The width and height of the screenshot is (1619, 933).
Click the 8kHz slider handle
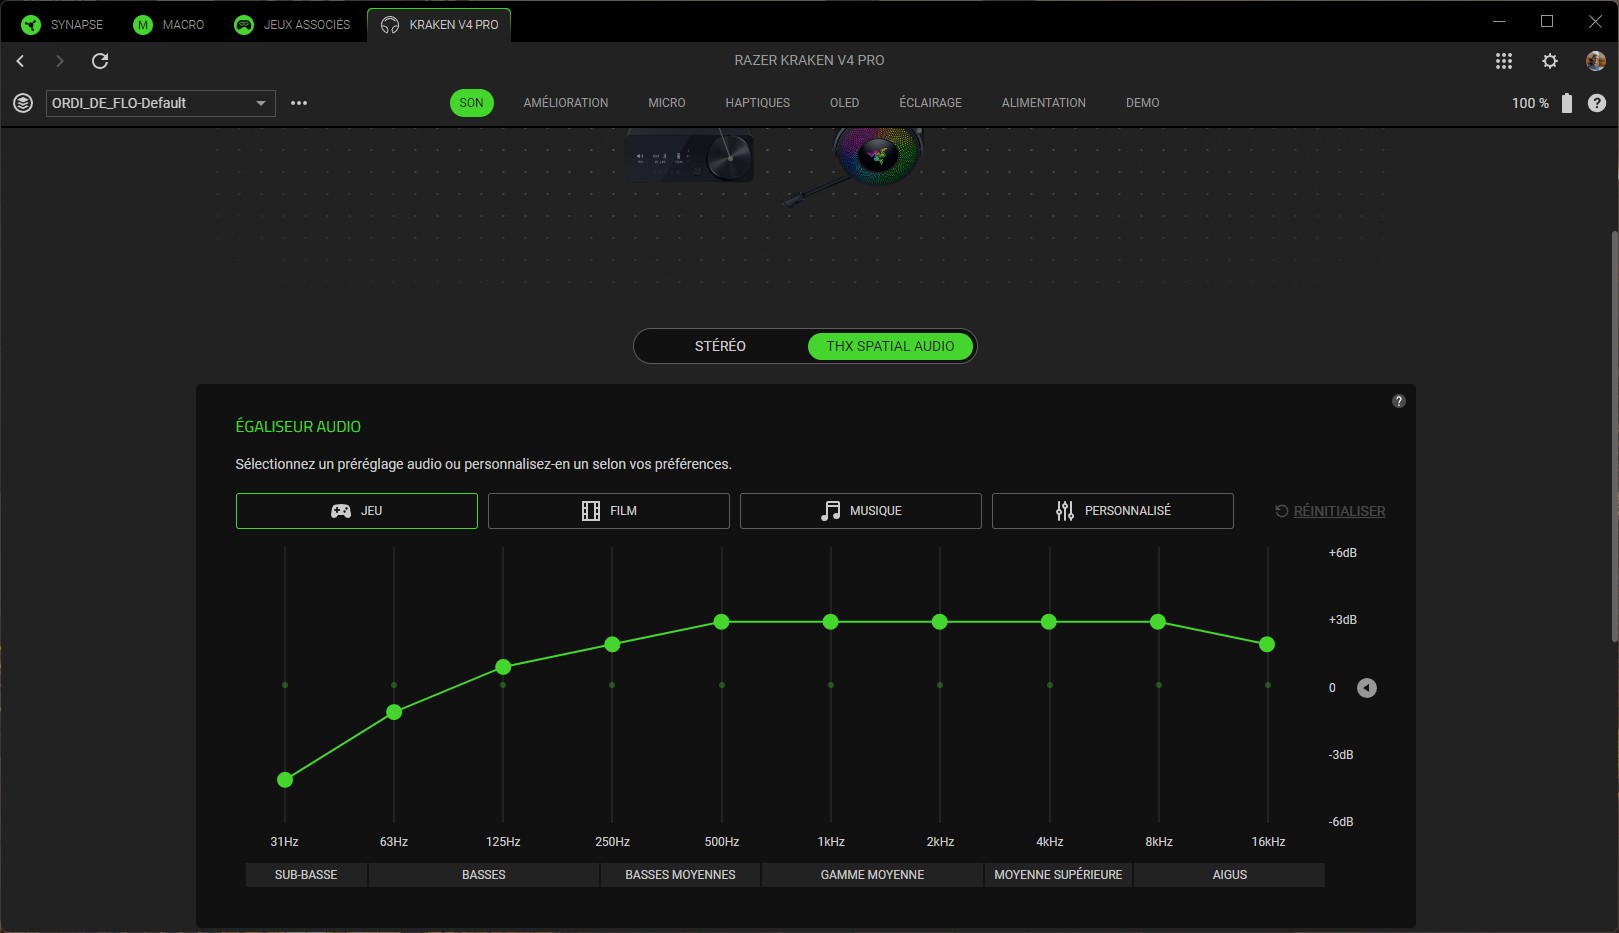click(1158, 622)
